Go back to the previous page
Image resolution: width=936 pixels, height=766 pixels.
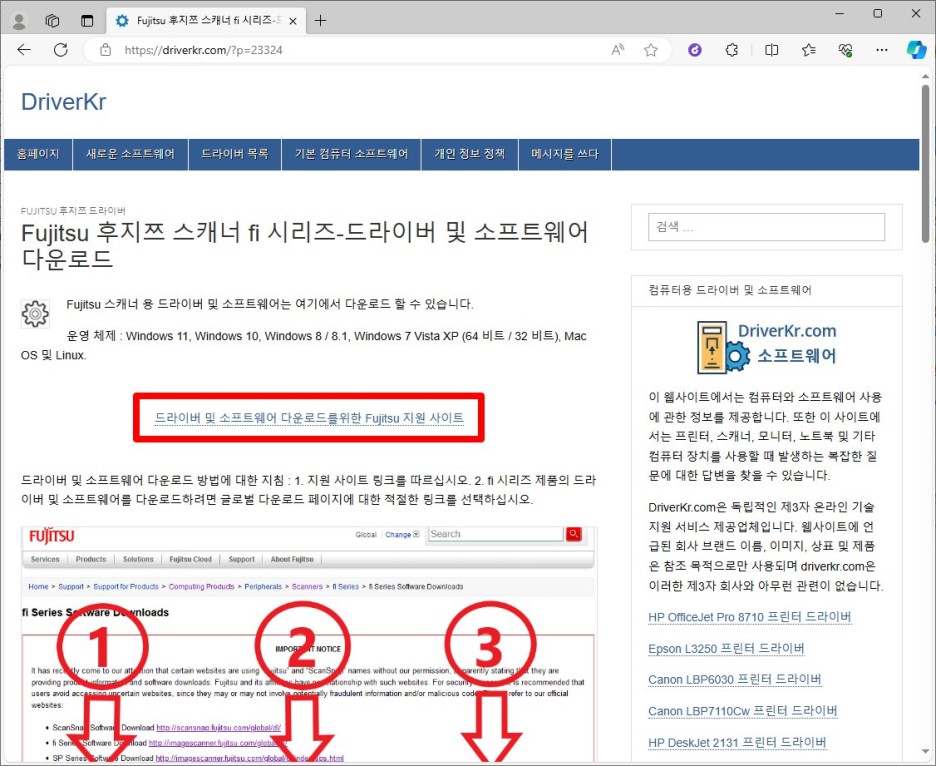click(x=24, y=50)
